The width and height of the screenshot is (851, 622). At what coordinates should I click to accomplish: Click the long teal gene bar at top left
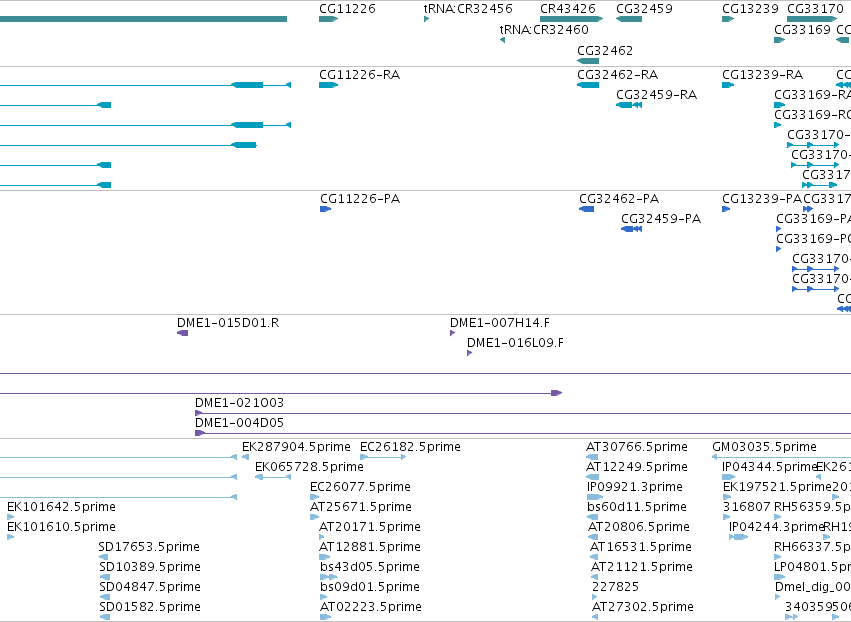click(x=143, y=19)
